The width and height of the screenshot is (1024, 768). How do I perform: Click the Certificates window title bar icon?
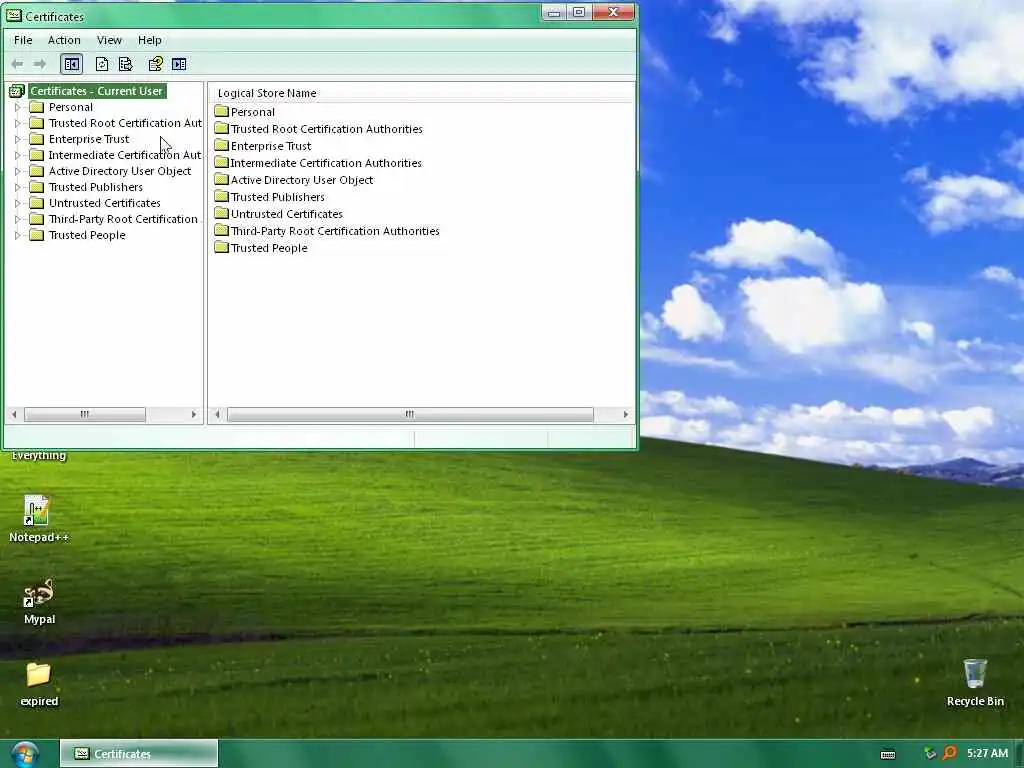pyautogui.click(x=14, y=15)
